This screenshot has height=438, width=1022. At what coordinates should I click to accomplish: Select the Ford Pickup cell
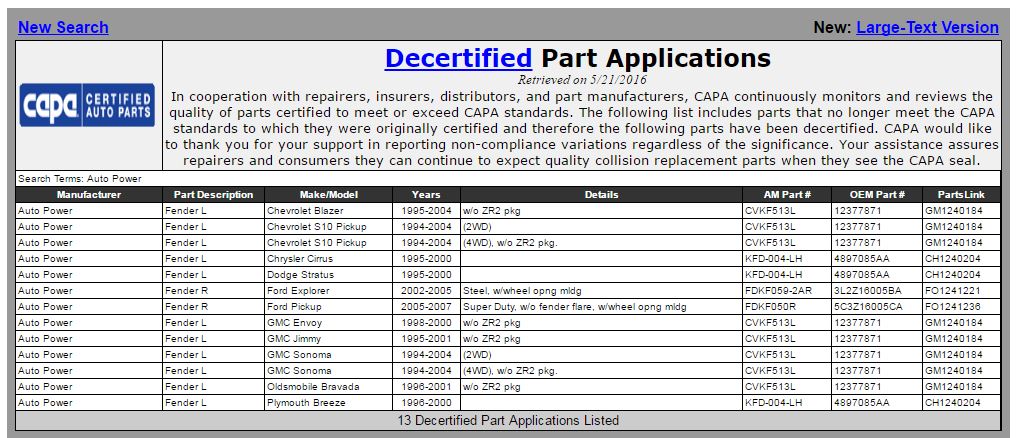click(328, 307)
